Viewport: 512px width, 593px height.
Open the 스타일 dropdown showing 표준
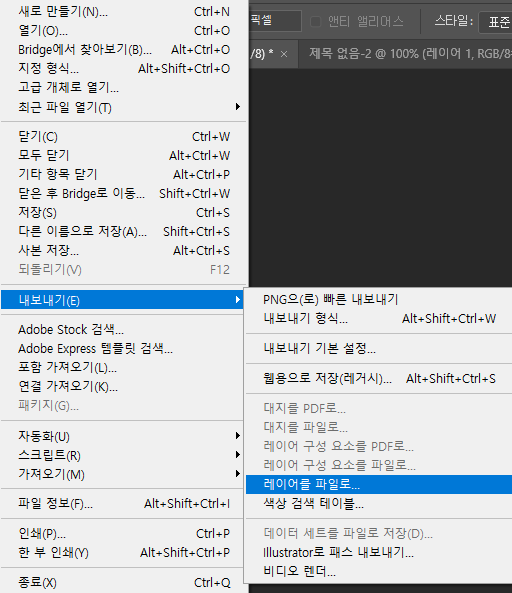click(495, 22)
